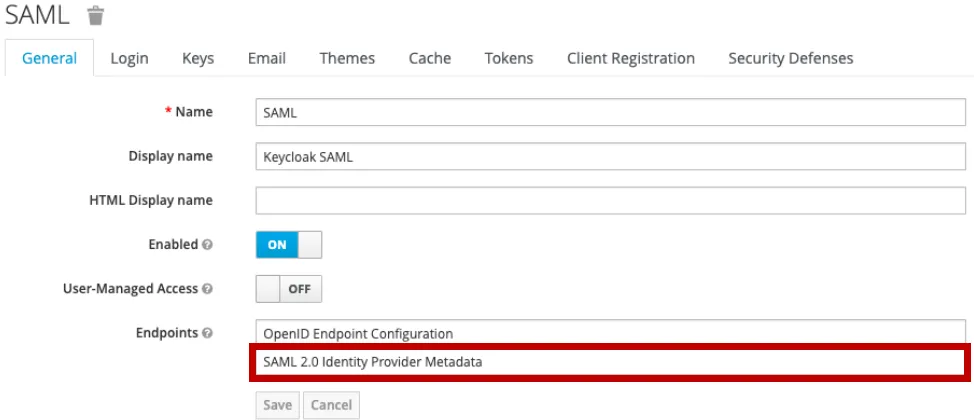
Task: Turn on User-Managed Access switch
Action: pyautogui.click(x=289, y=289)
